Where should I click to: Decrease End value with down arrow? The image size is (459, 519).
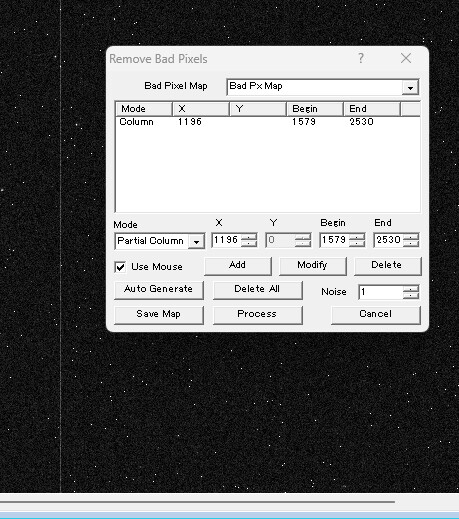411,243
